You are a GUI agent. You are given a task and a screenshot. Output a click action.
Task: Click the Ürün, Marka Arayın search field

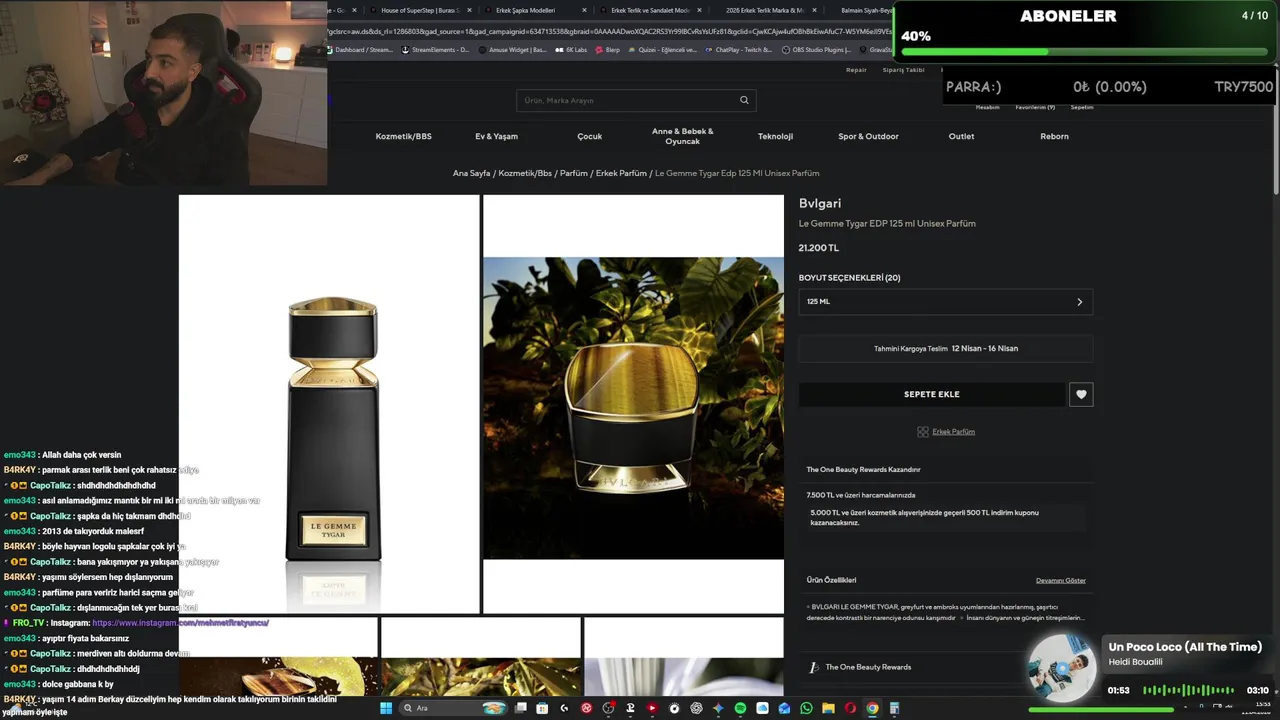click(x=636, y=100)
